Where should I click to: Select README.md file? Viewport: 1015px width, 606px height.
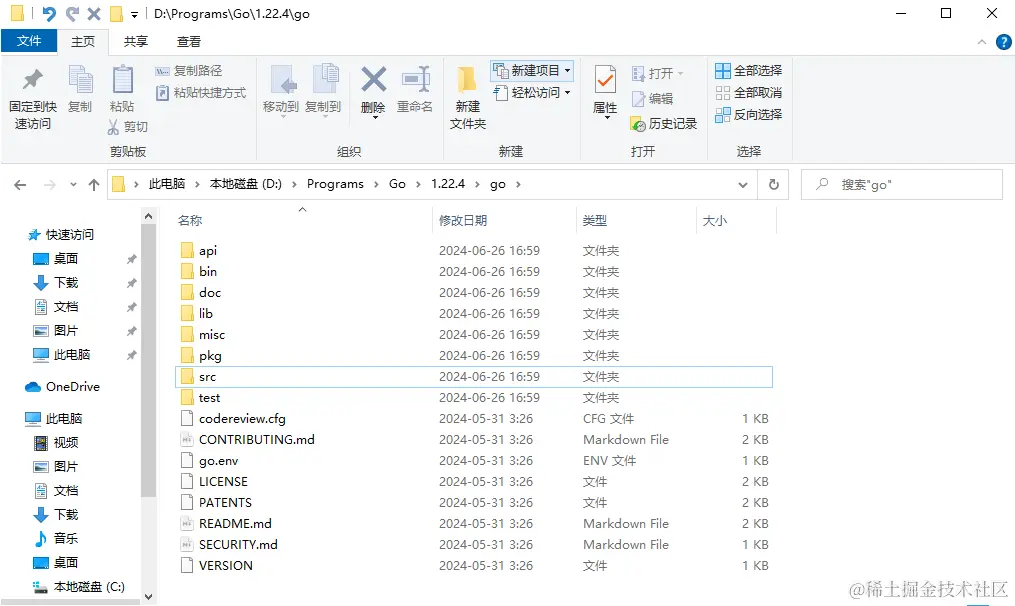[x=235, y=524]
